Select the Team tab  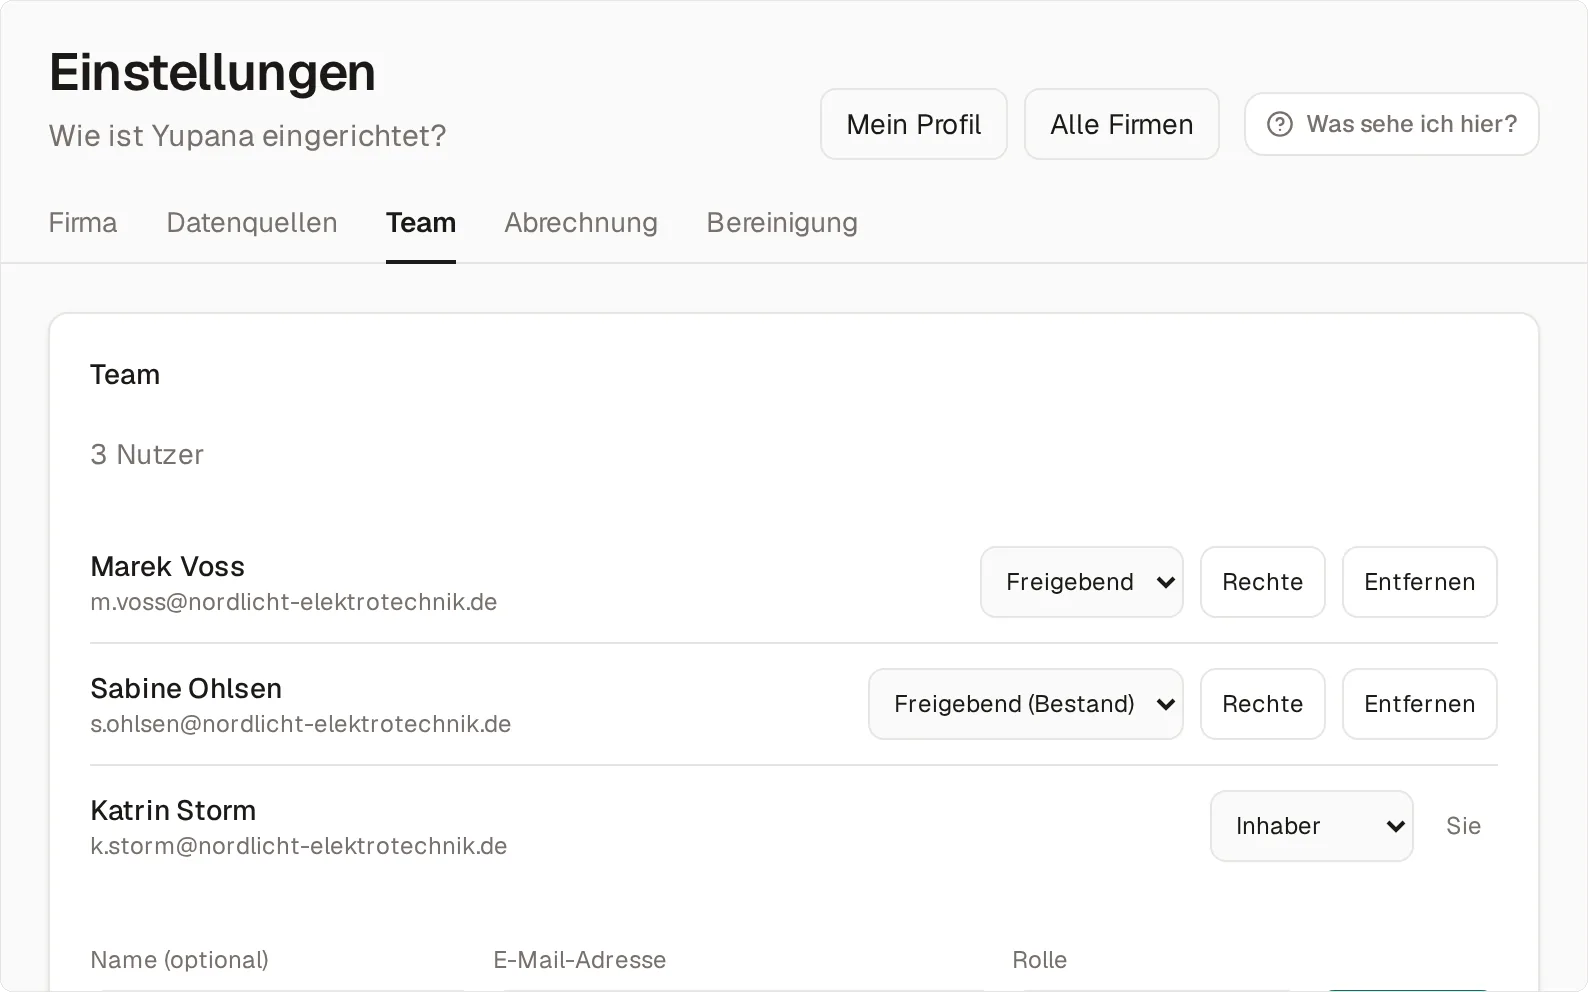[x=421, y=222]
